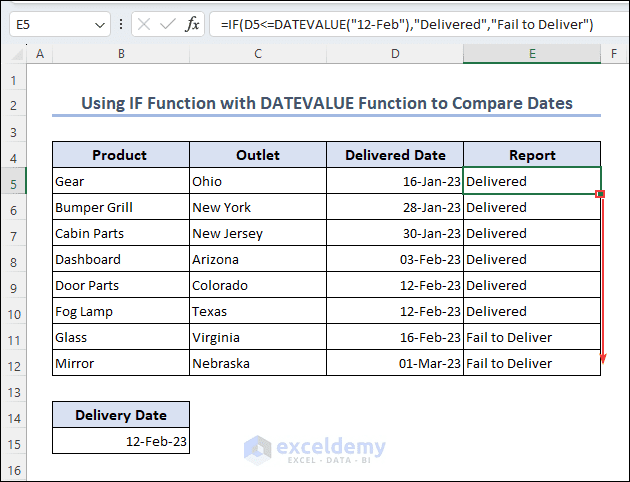
Task: Select the Gear product cell
Action: 121,181
